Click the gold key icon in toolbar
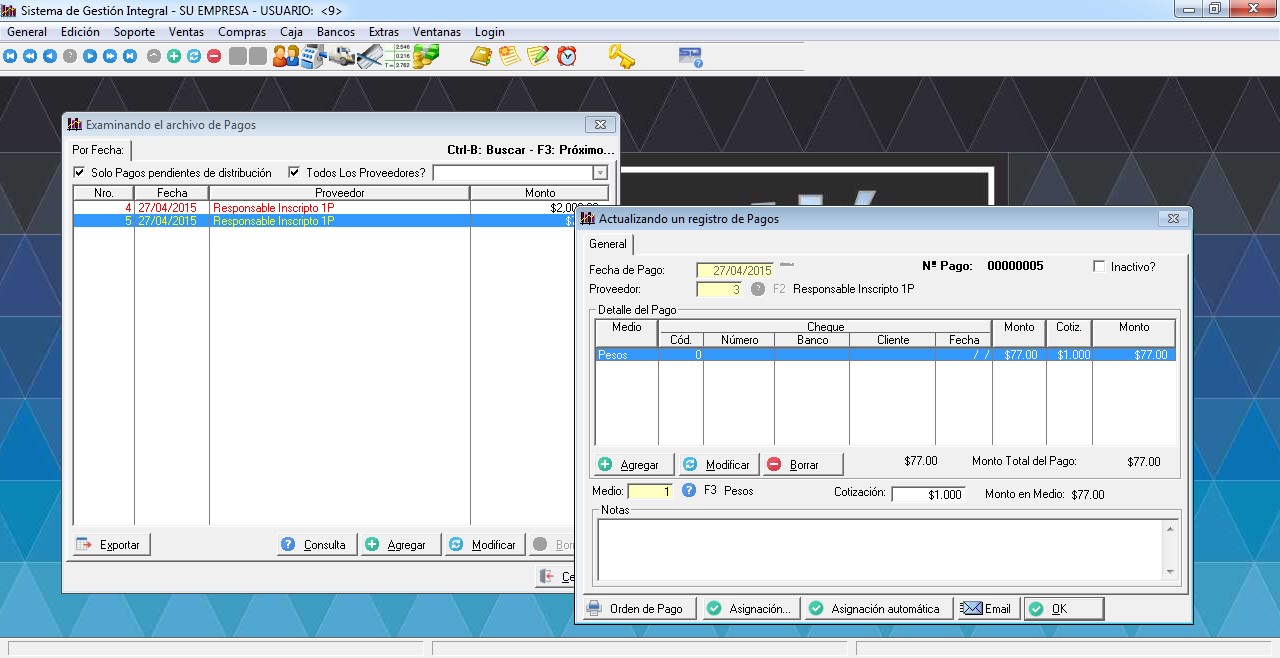The image size is (1280, 658). pyautogui.click(x=621, y=57)
